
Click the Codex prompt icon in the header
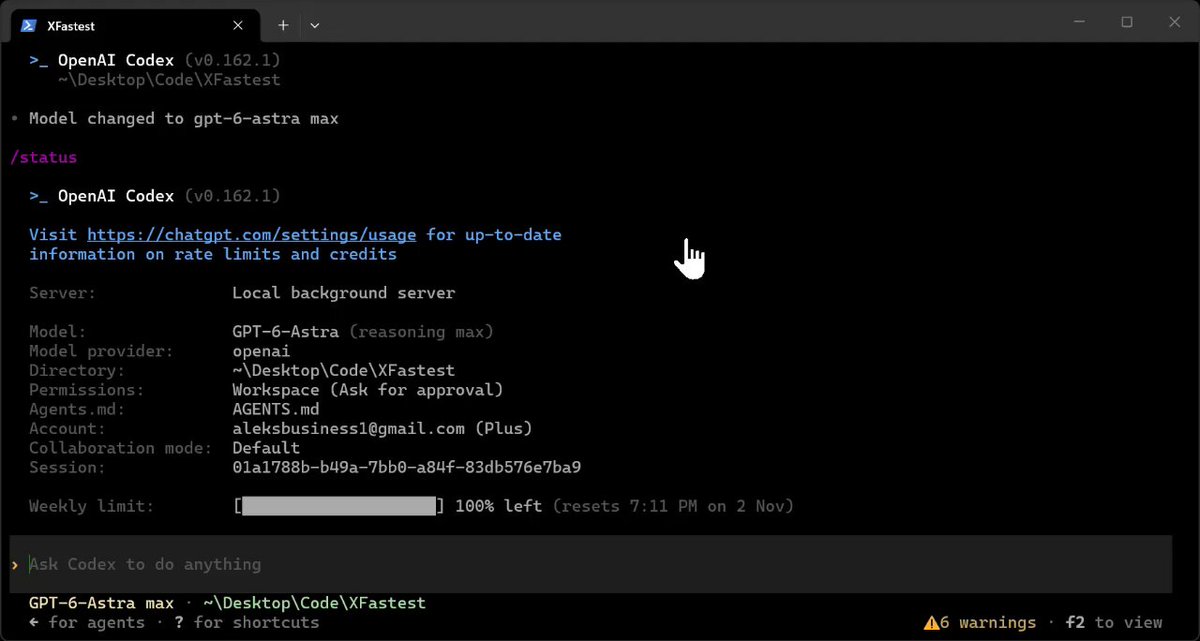pos(38,61)
